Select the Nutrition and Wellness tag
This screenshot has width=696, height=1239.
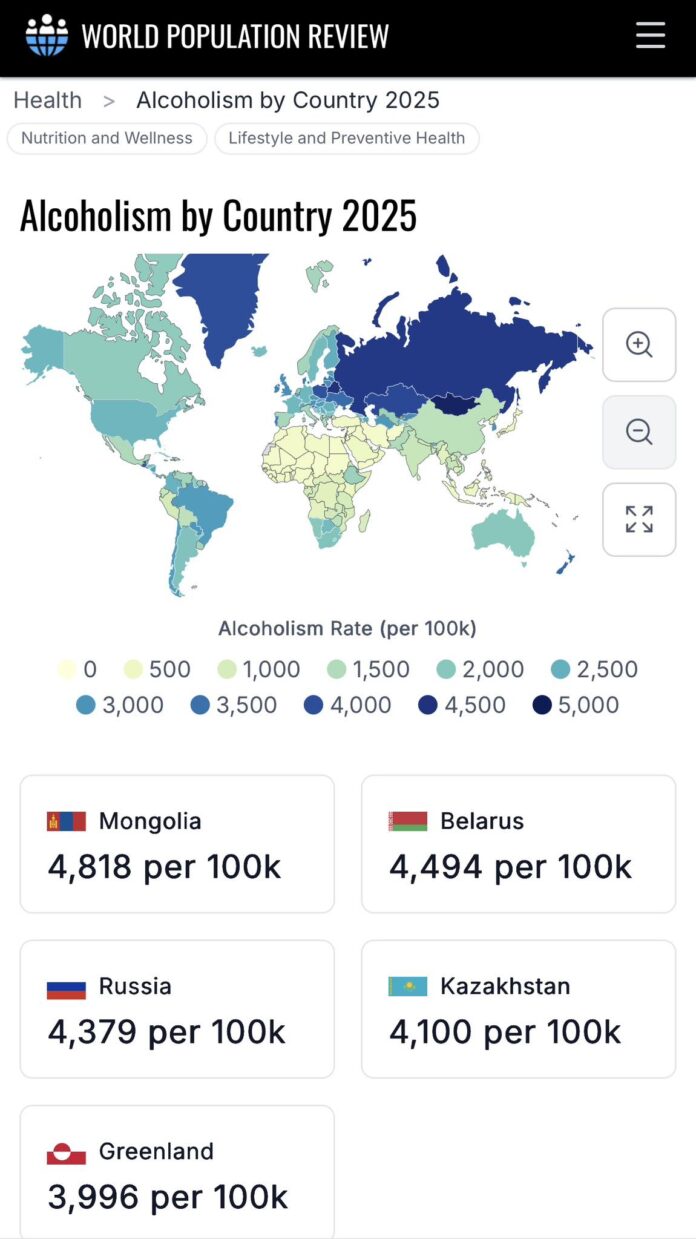(x=107, y=138)
